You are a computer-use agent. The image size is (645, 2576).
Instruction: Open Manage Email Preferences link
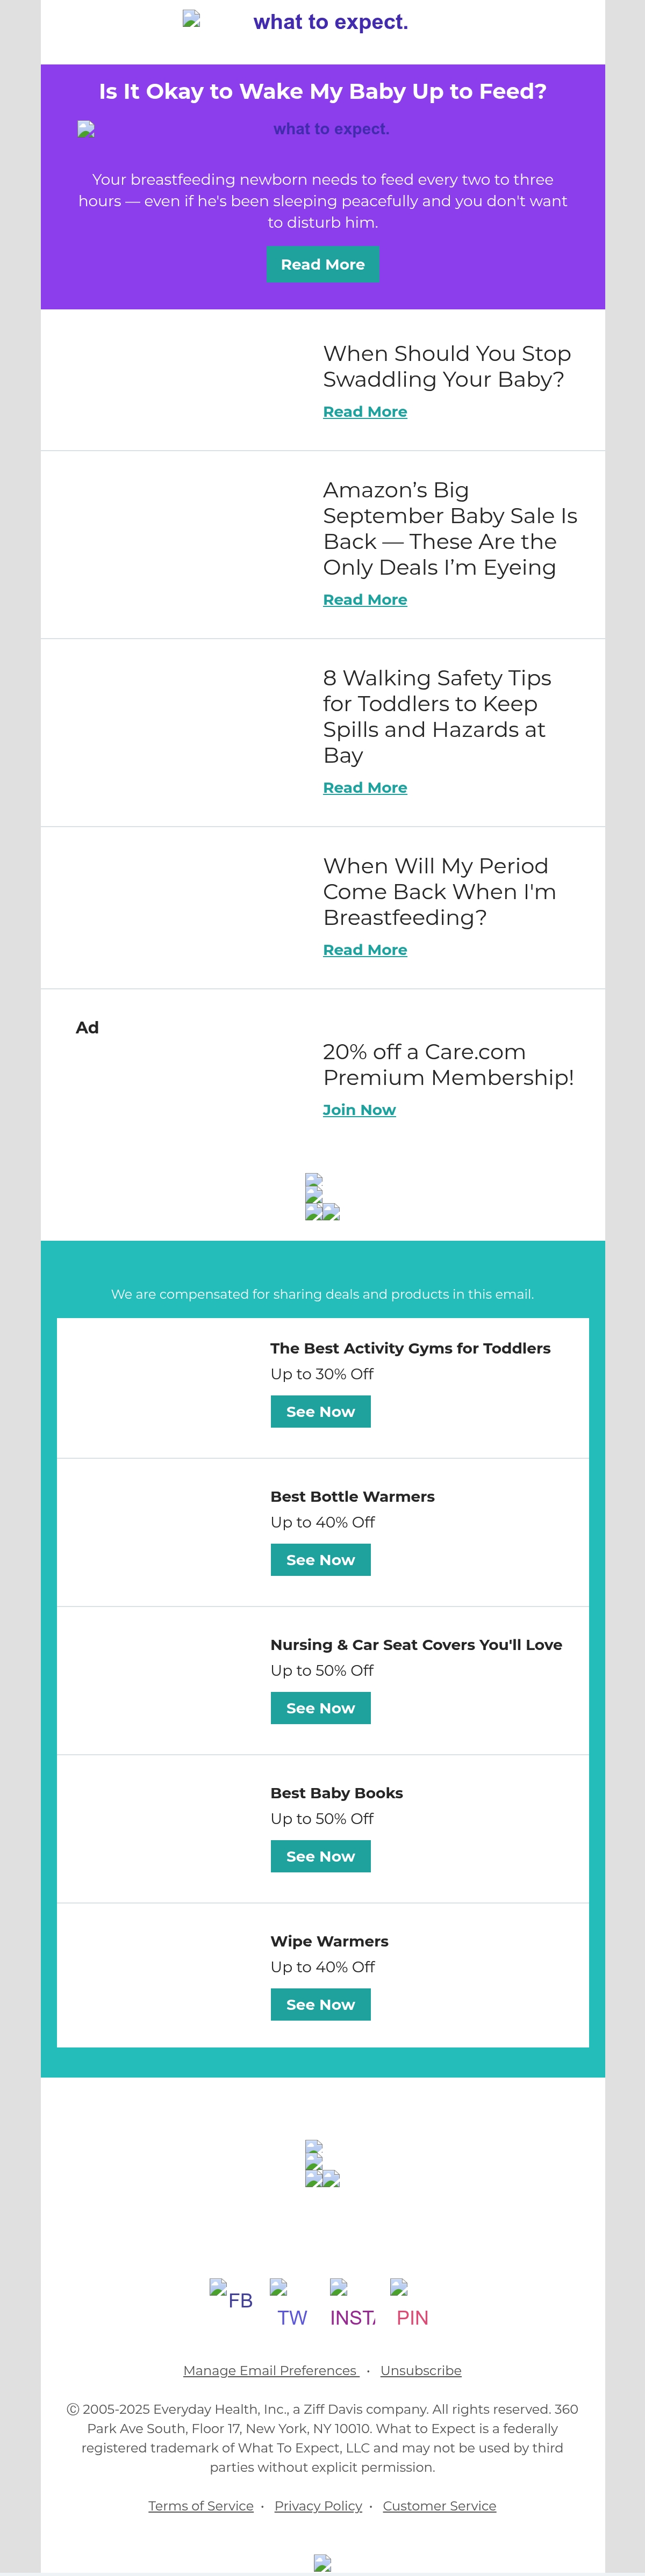pyautogui.click(x=271, y=2371)
